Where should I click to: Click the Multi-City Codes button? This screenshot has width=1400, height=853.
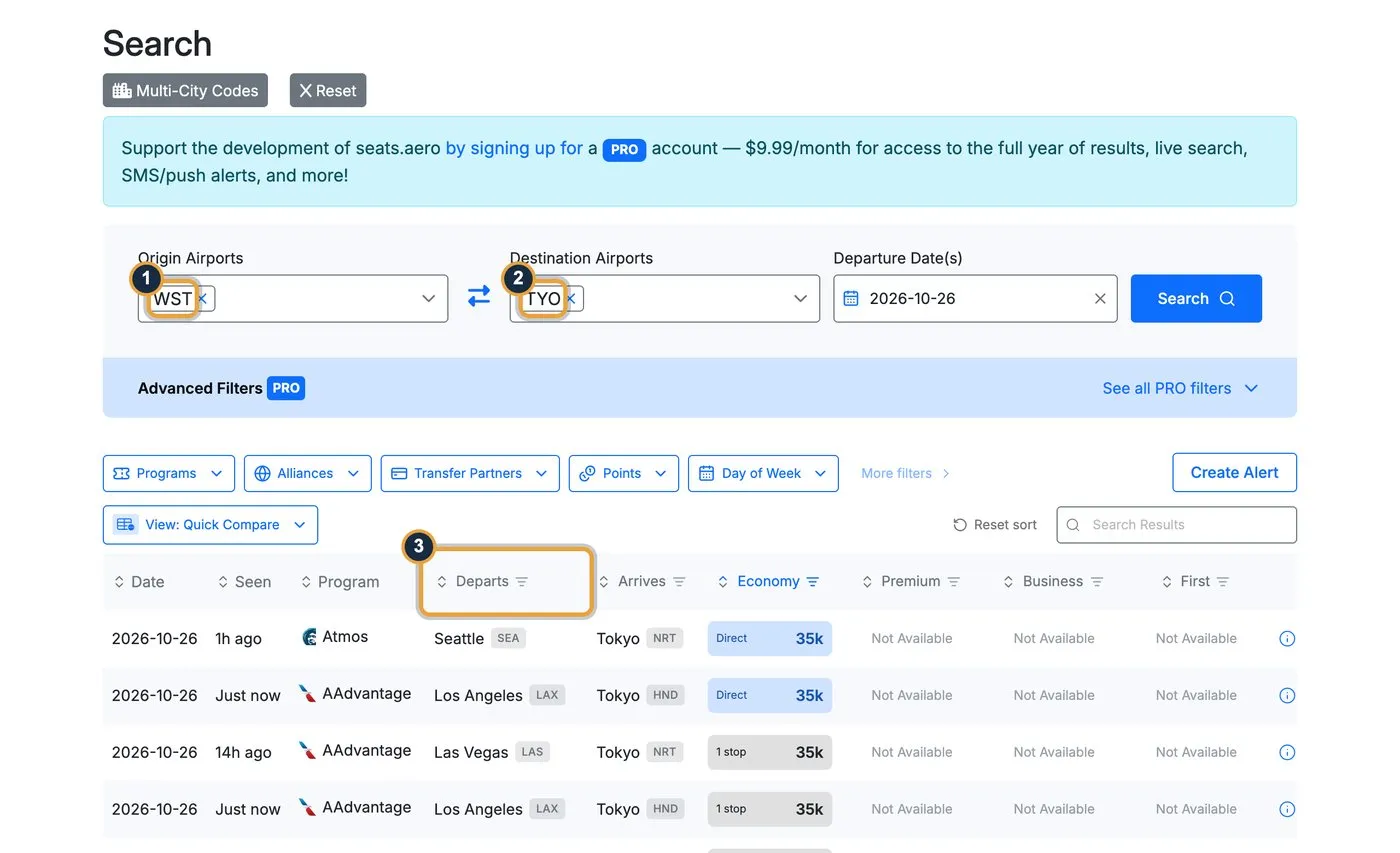tap(186, 90)
